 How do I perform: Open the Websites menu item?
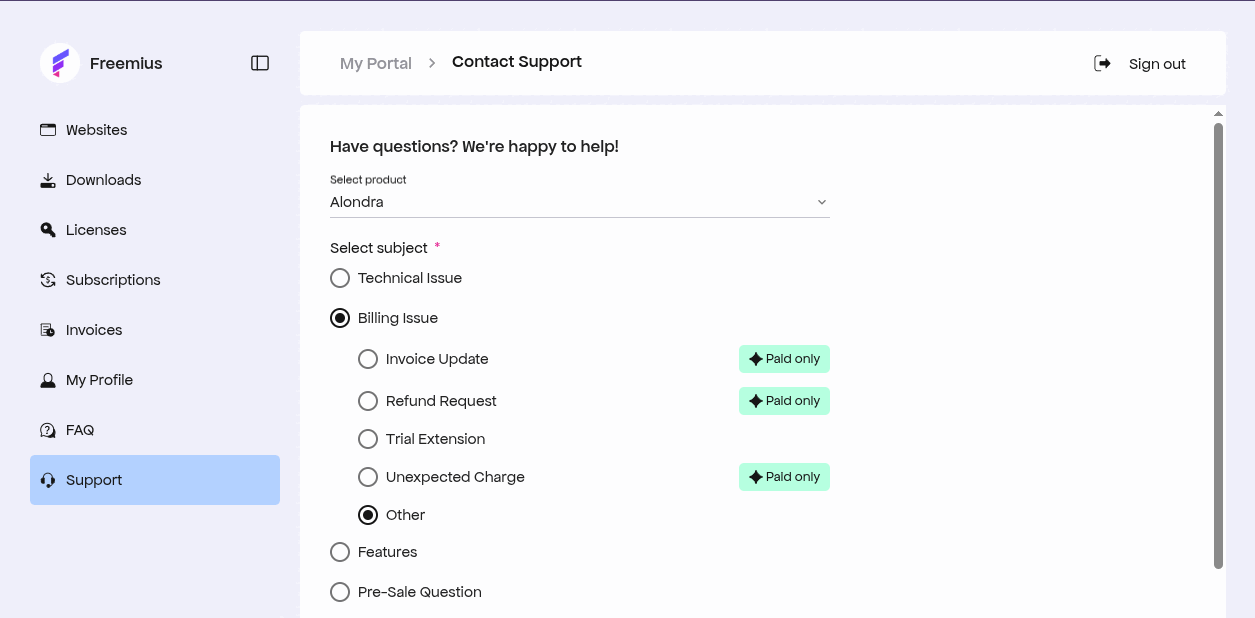155,130
